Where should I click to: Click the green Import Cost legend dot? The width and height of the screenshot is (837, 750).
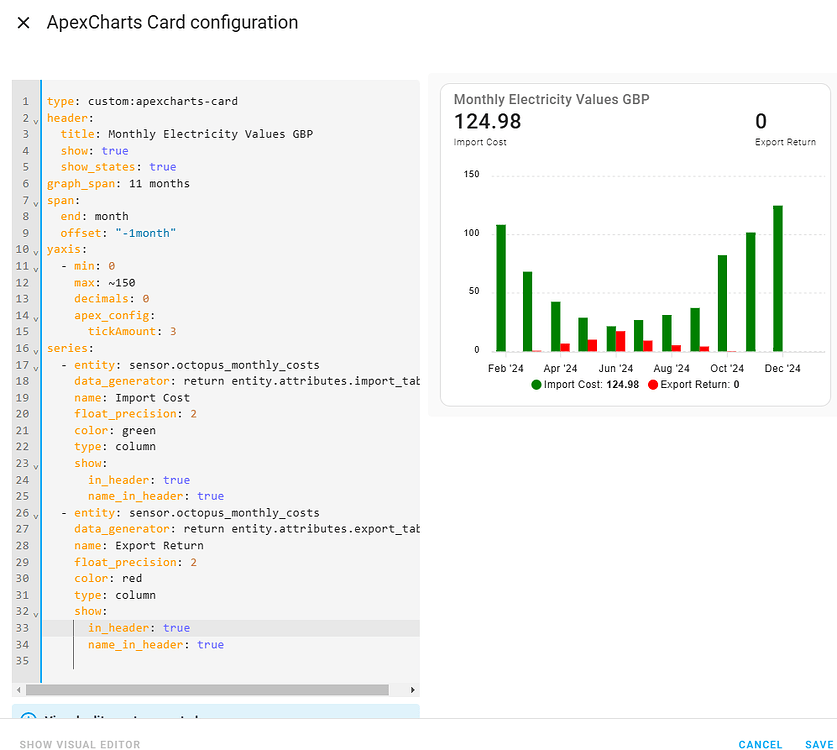point(536,384)
